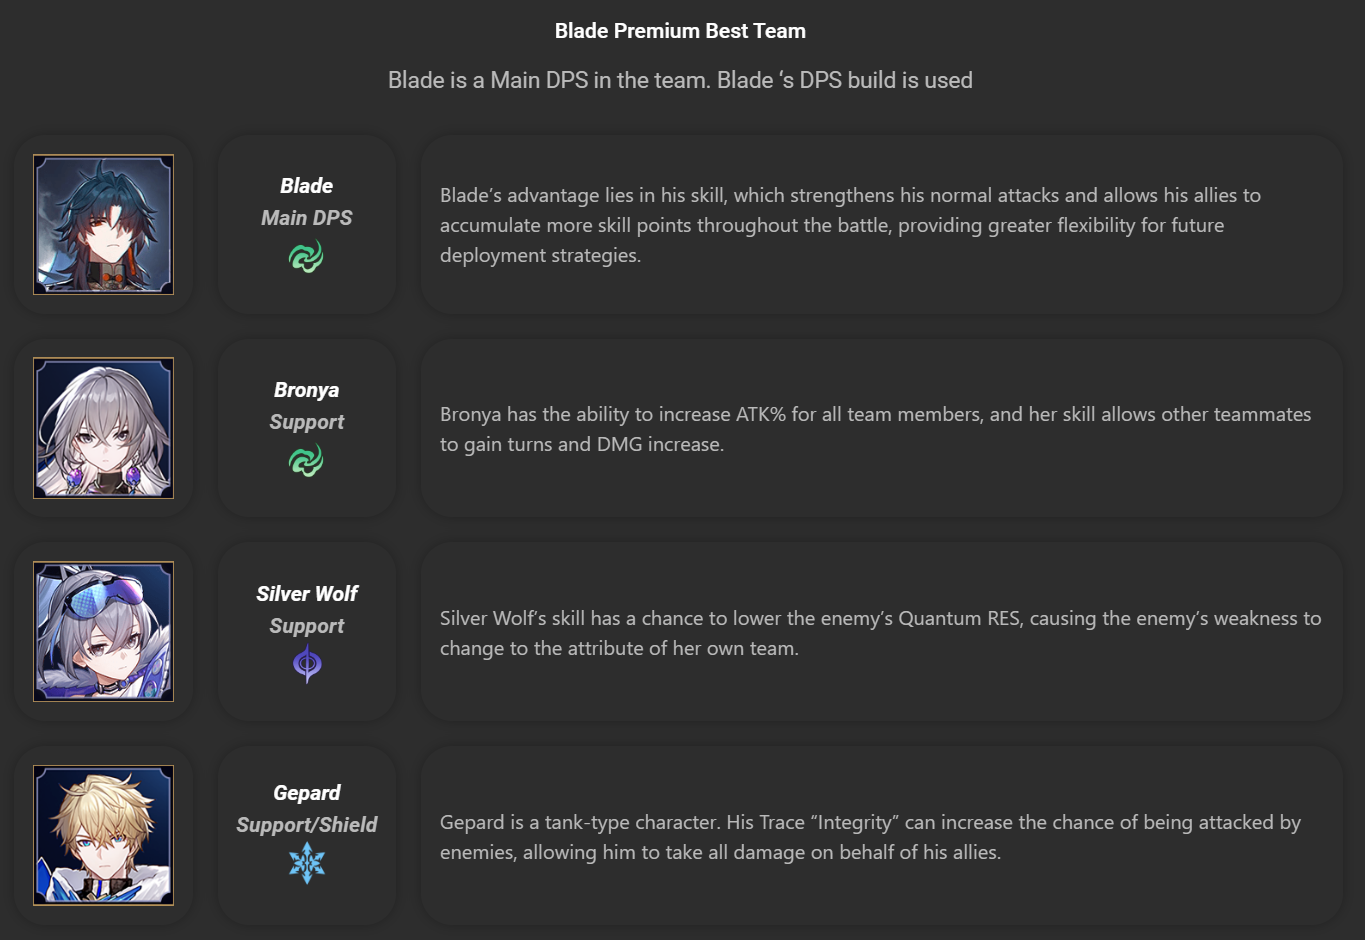Click the Blade Premium Best Team heading

point(680,31)
